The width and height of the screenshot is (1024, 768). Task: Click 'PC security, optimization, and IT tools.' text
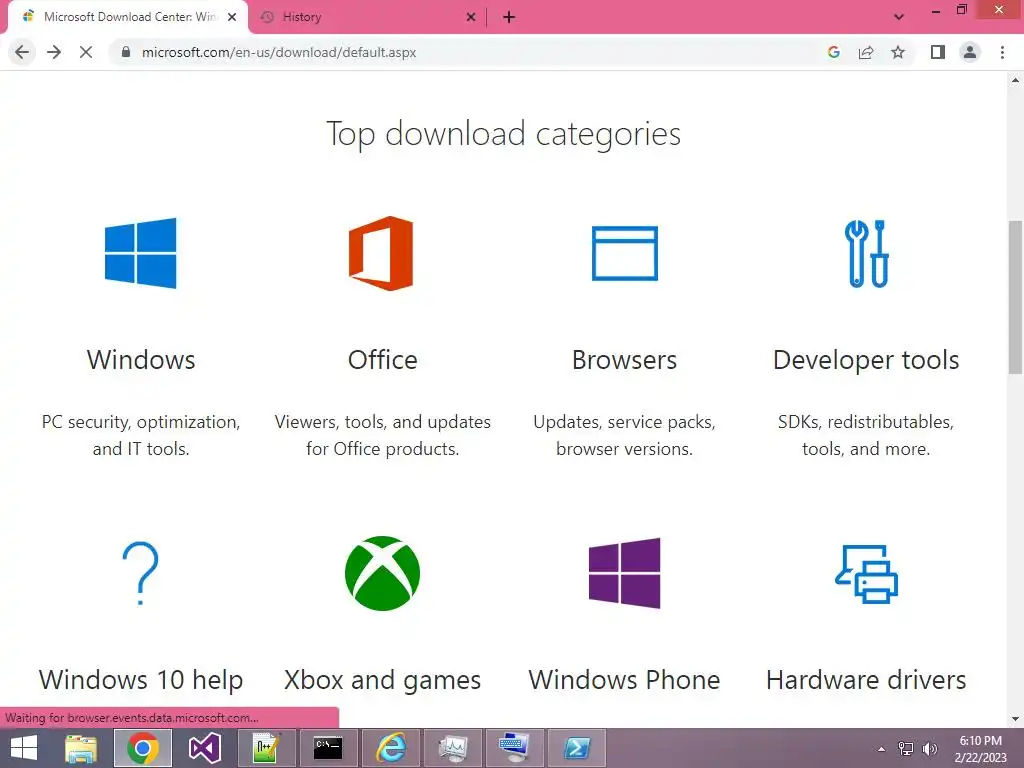141,436
